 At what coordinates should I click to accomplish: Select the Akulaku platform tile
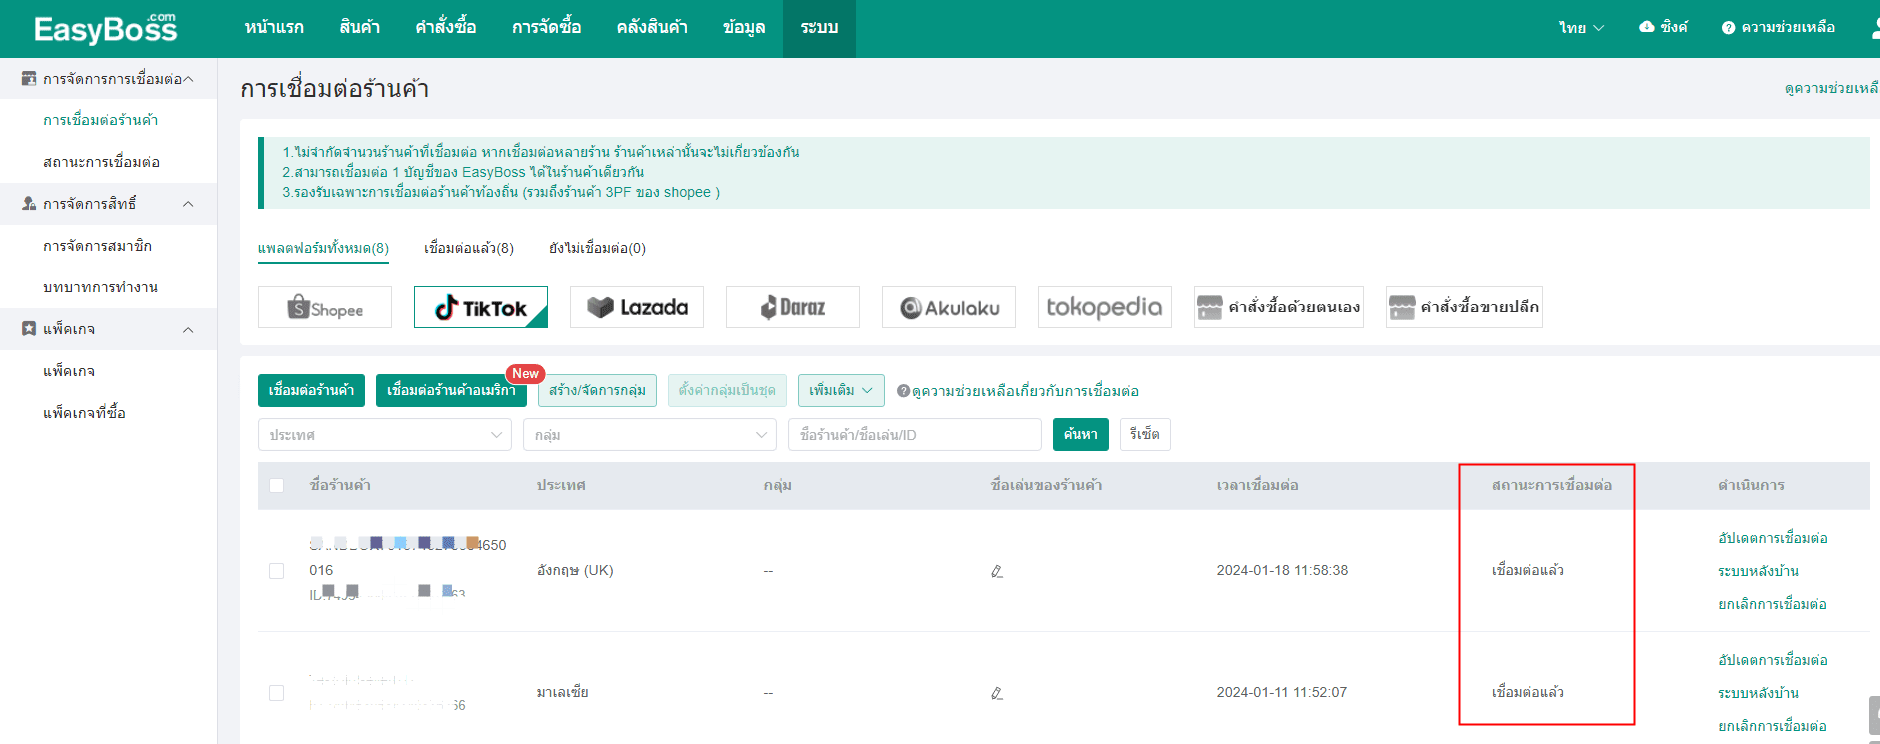(949, 307)
